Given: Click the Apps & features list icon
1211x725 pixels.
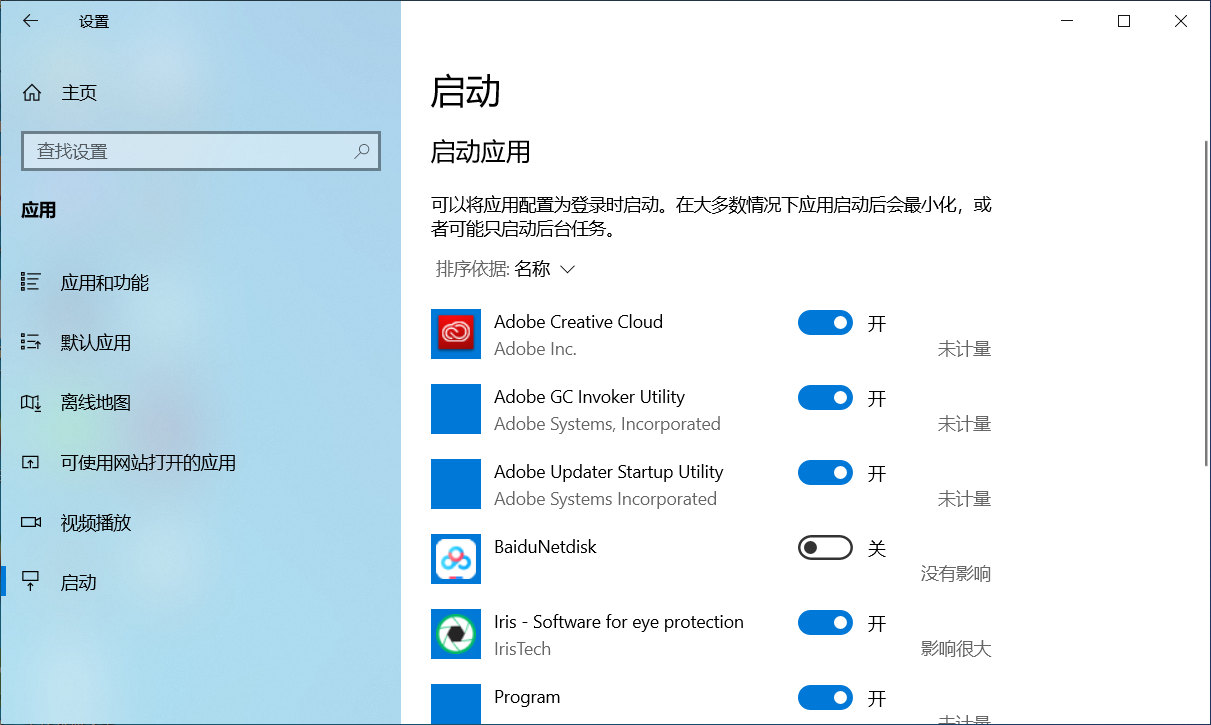Looking at the screenshot, I should [x=31, y=282].
